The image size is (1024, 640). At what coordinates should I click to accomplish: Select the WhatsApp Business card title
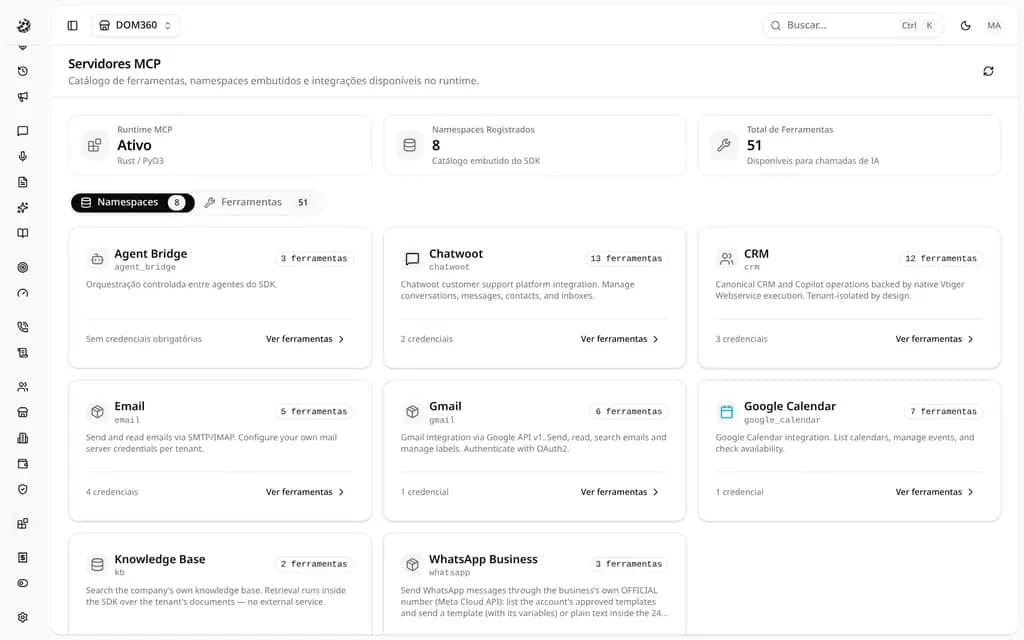(483, 559)
